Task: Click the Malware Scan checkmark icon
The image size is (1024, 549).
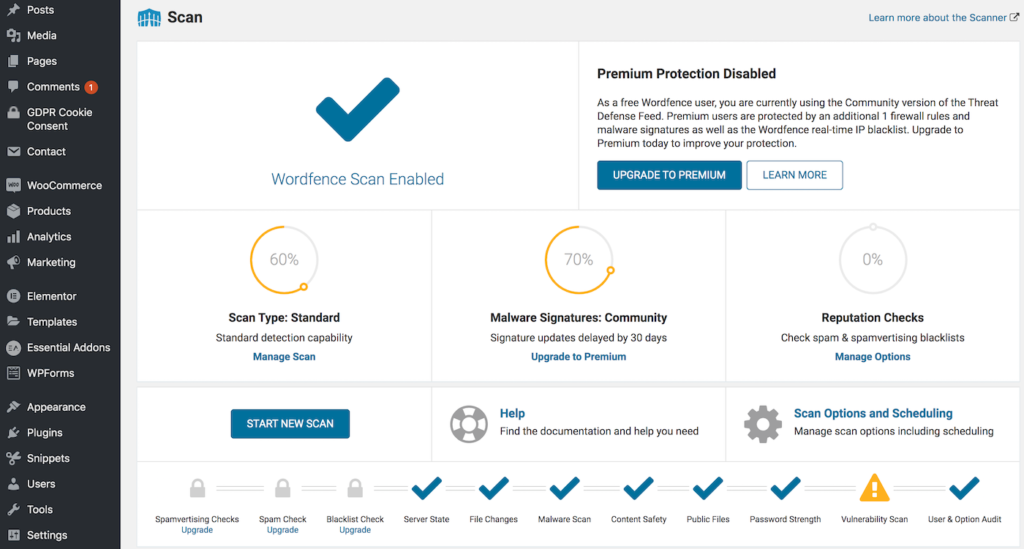Action: (564, 488)
